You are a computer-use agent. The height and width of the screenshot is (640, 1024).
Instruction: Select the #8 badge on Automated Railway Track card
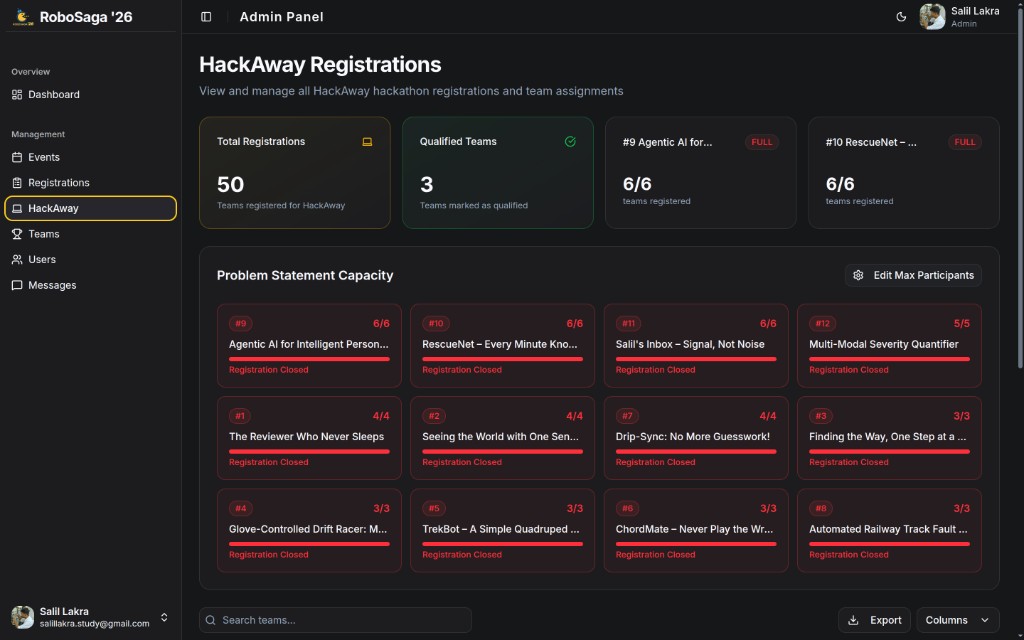821,509
